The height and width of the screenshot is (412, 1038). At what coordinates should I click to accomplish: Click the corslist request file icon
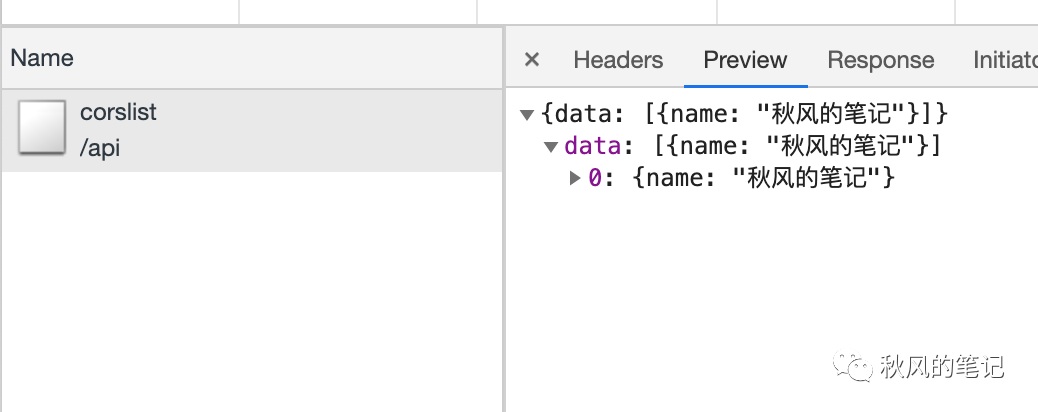(x=42, y=127)
